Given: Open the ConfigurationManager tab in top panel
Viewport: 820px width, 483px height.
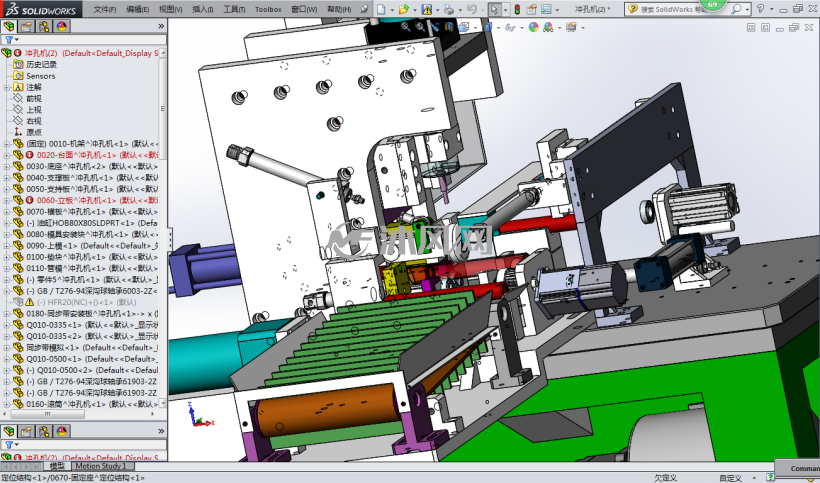Looking at the screenshot, I should pos(44,26).
